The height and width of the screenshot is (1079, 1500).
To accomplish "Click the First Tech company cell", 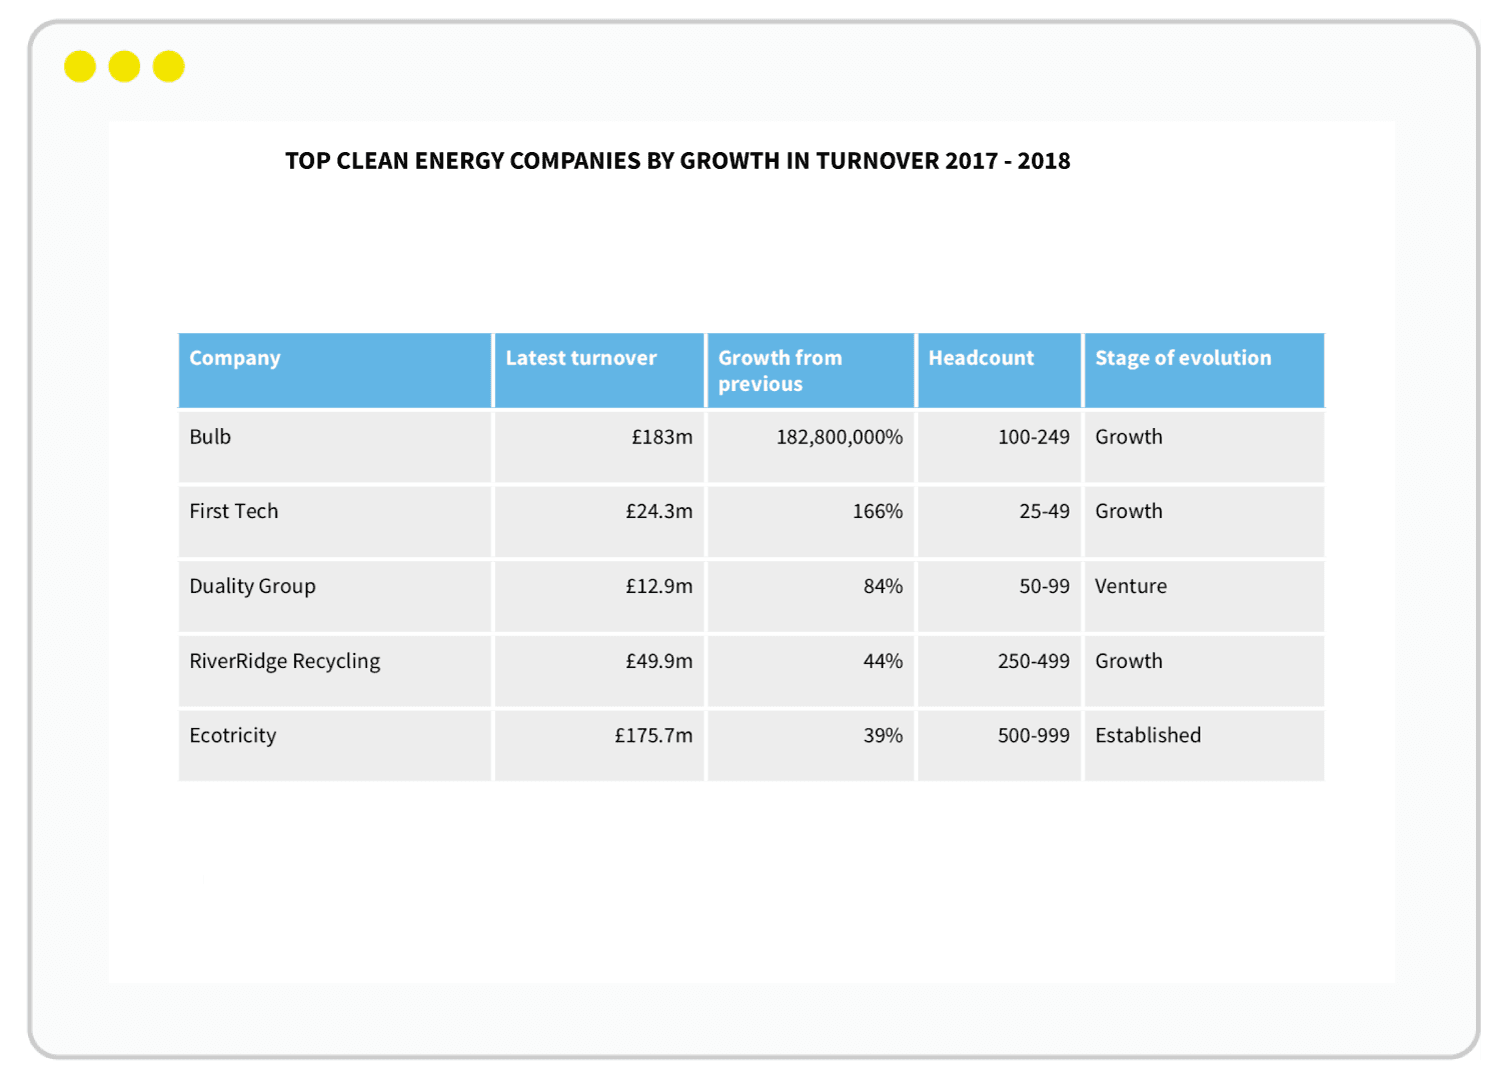I will coord(335,522).
